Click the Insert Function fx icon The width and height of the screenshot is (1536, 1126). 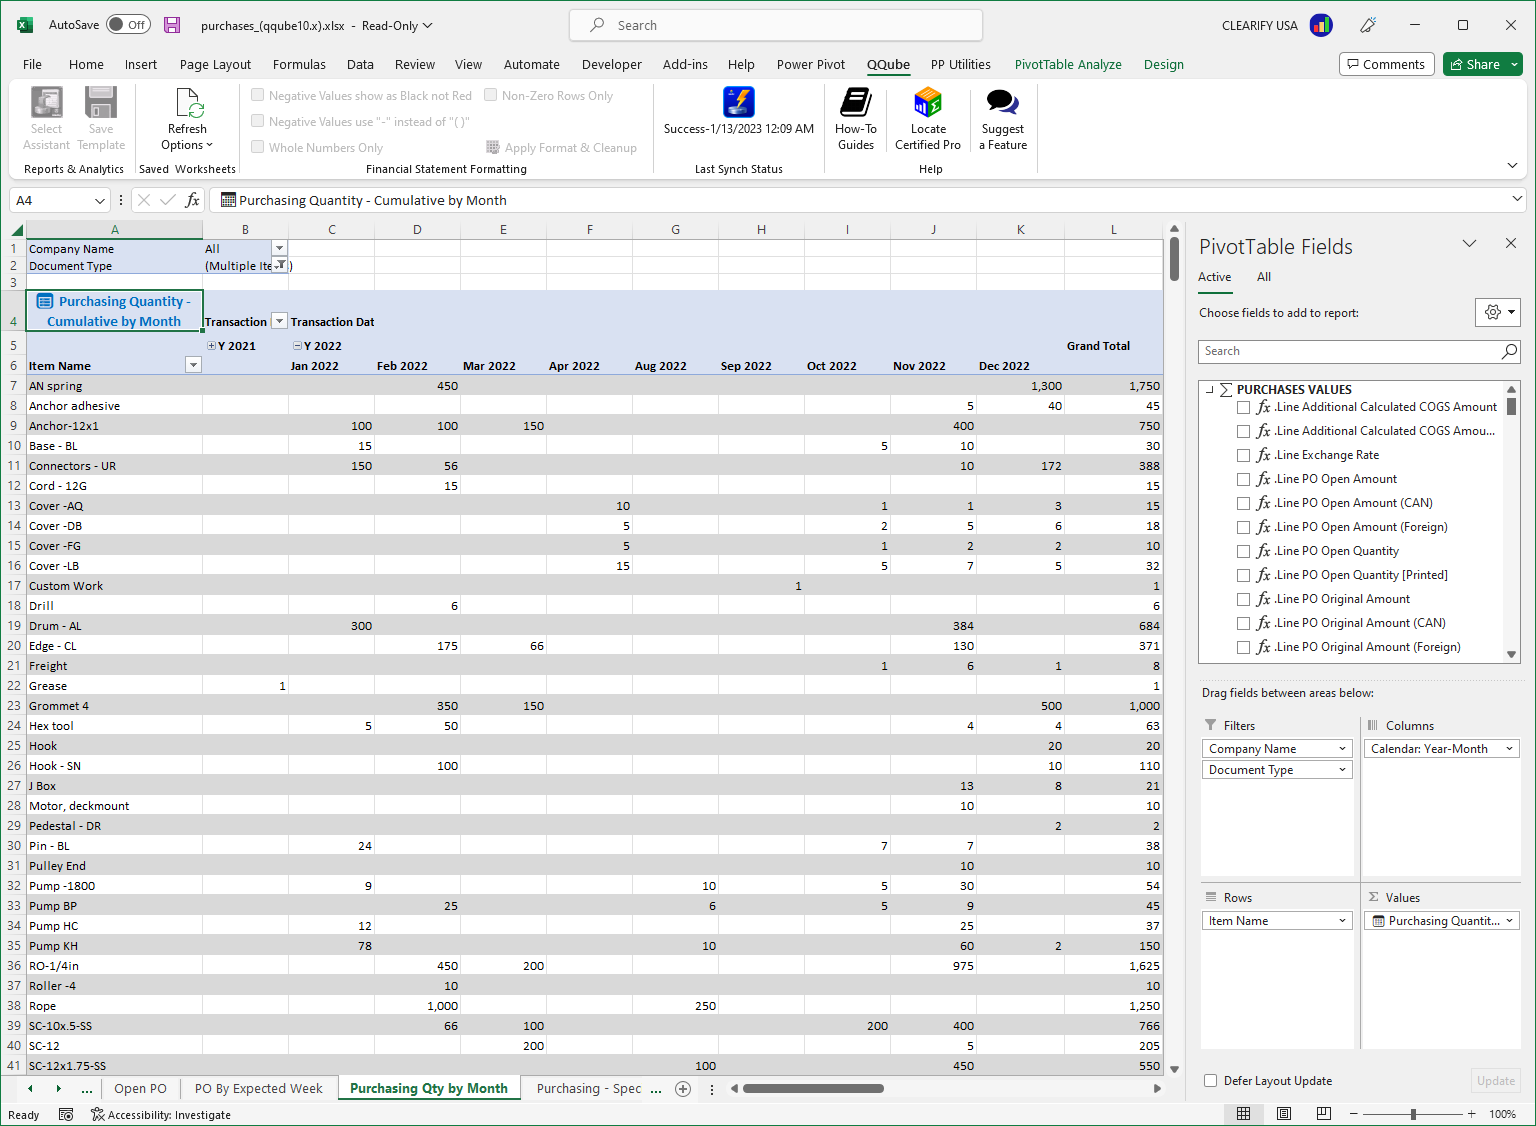[x=192, y=200]
